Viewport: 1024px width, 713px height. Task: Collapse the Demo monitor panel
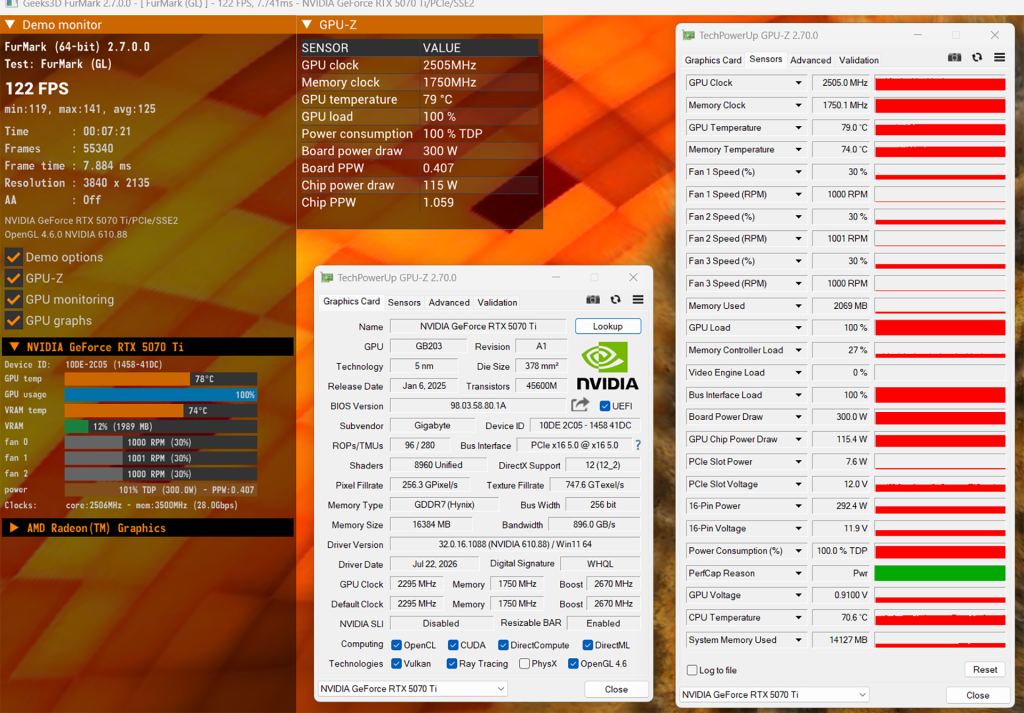(10, 25)
